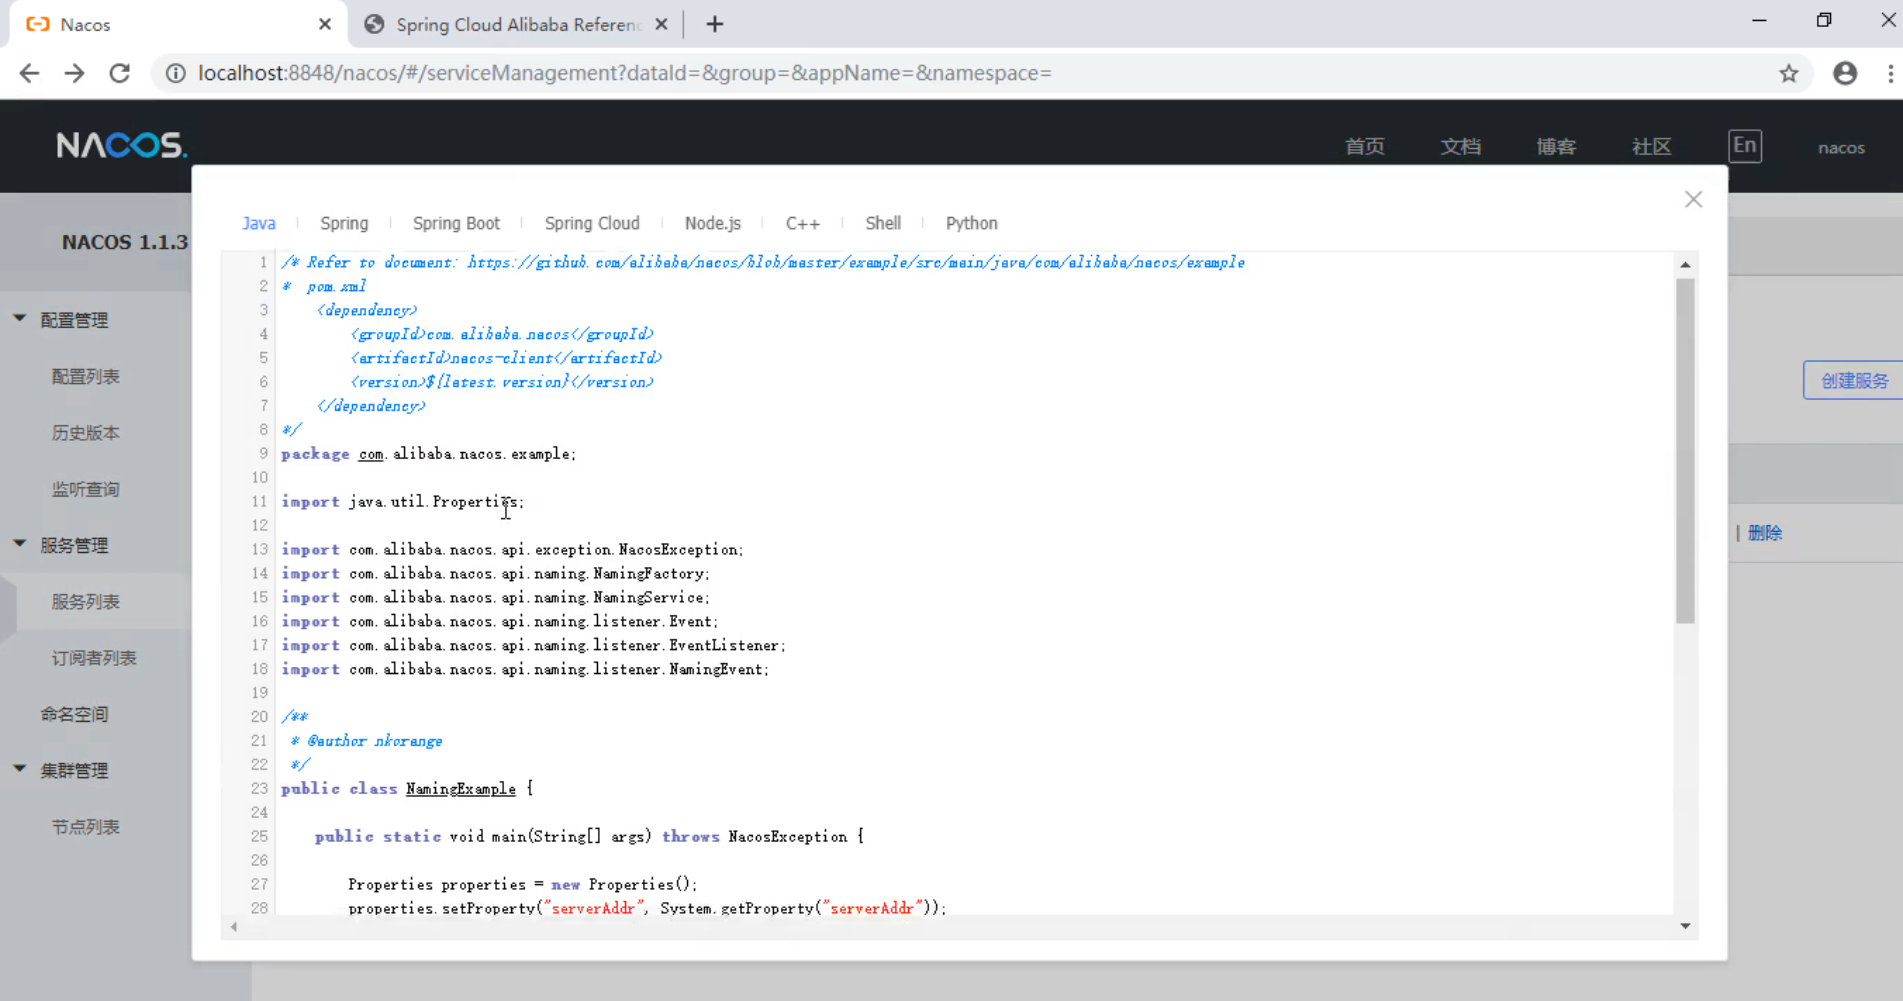Open the 文档 header link
Viewport: 1903px width, 1001px height.
pyautogui.click(x=1461, y=147)
